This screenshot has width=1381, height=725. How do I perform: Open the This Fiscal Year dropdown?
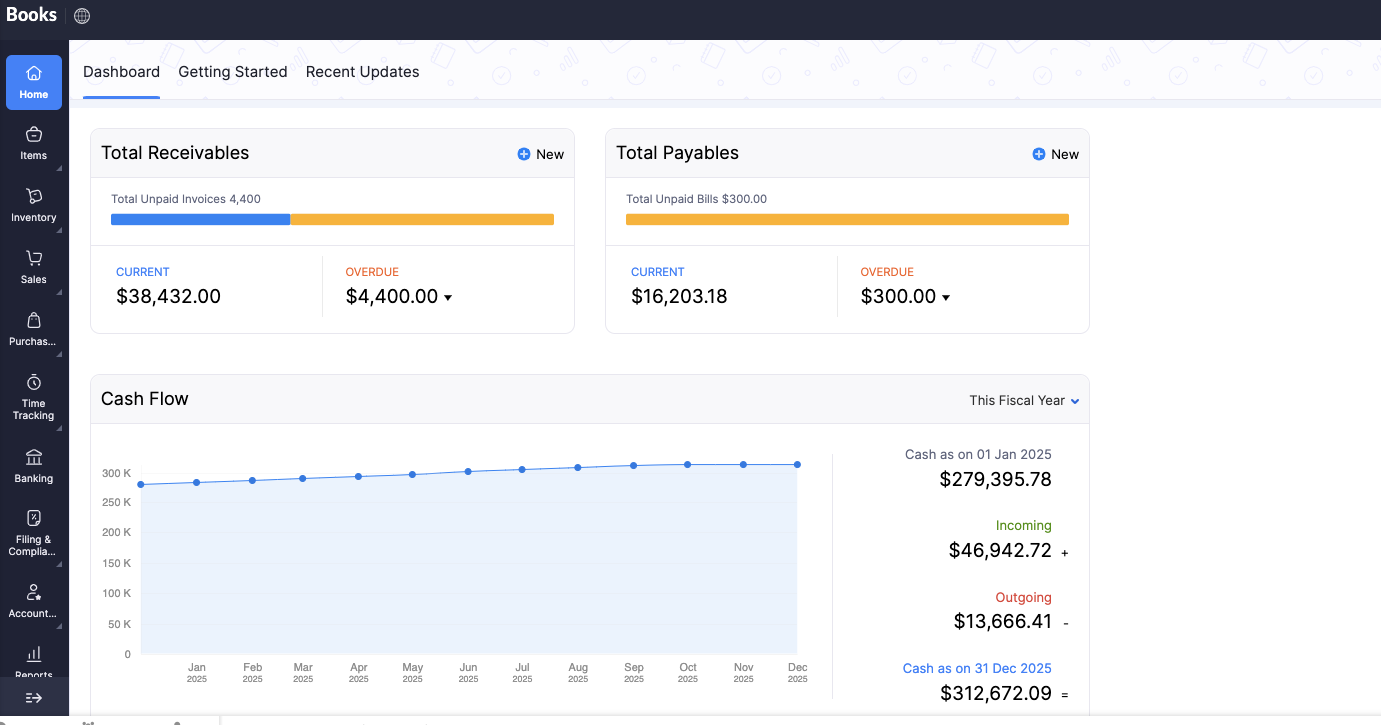tap(1024, 401)
